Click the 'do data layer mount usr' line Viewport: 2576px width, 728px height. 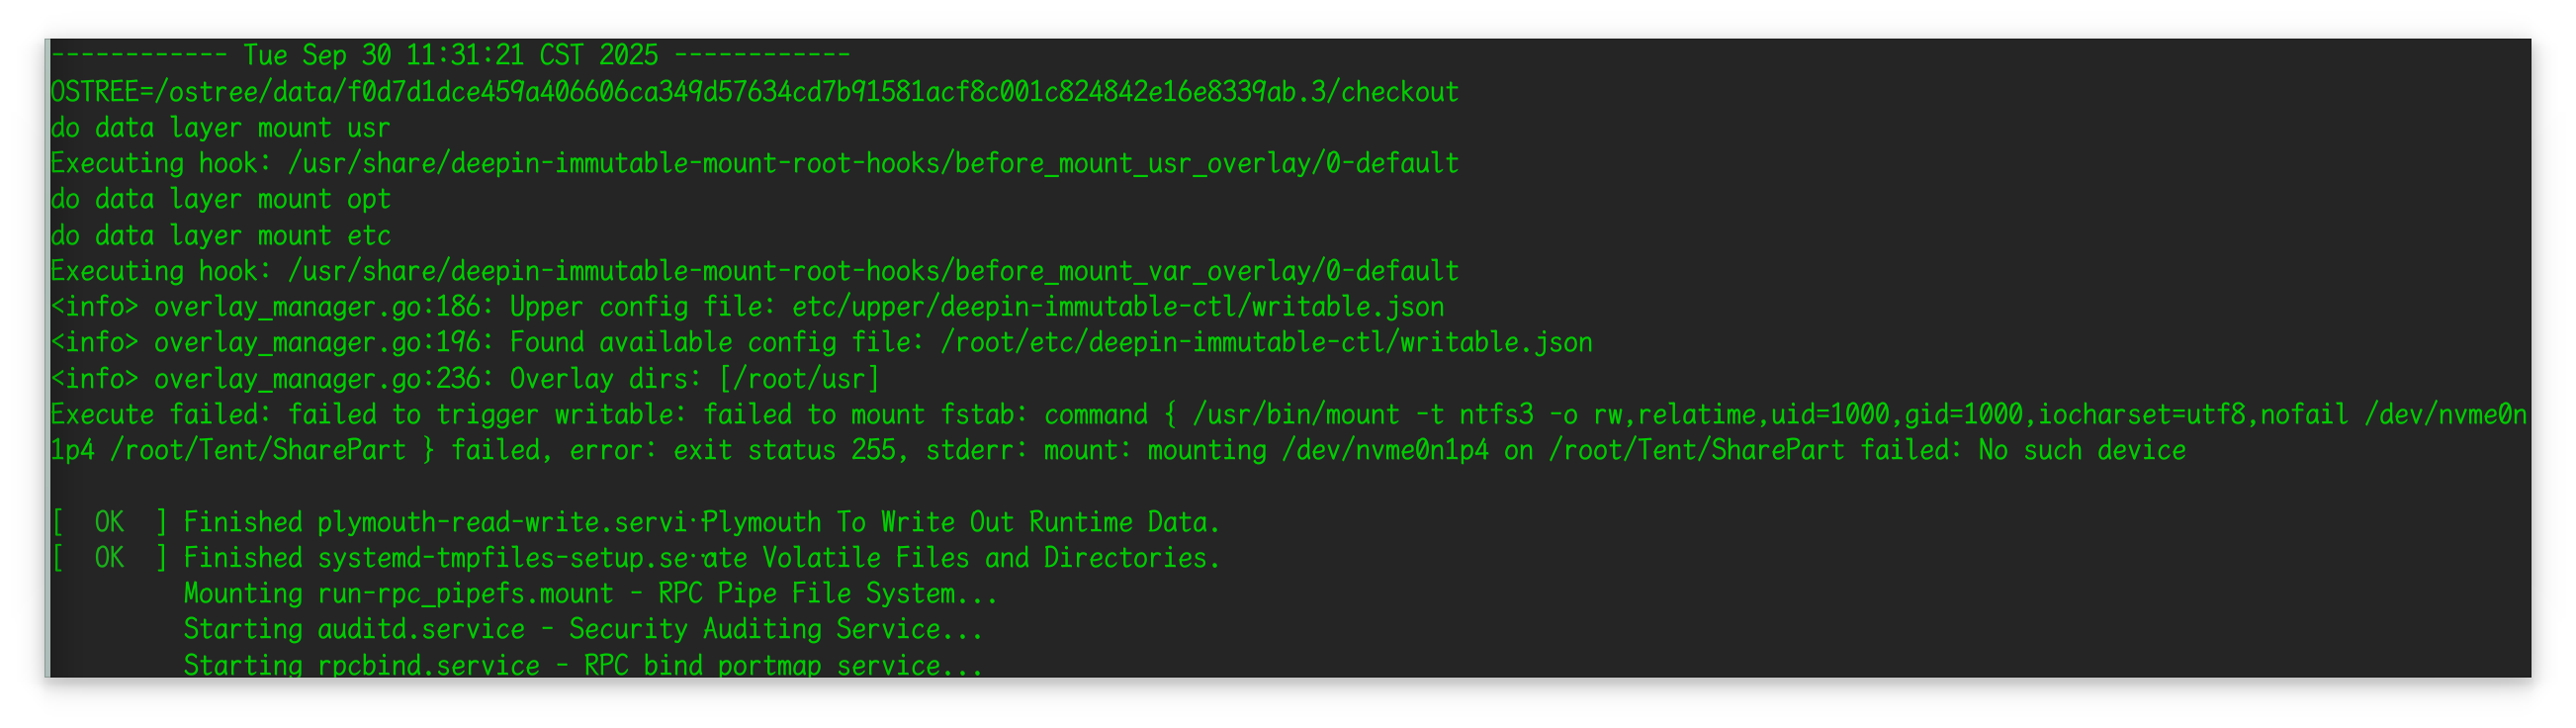[221, 128]
